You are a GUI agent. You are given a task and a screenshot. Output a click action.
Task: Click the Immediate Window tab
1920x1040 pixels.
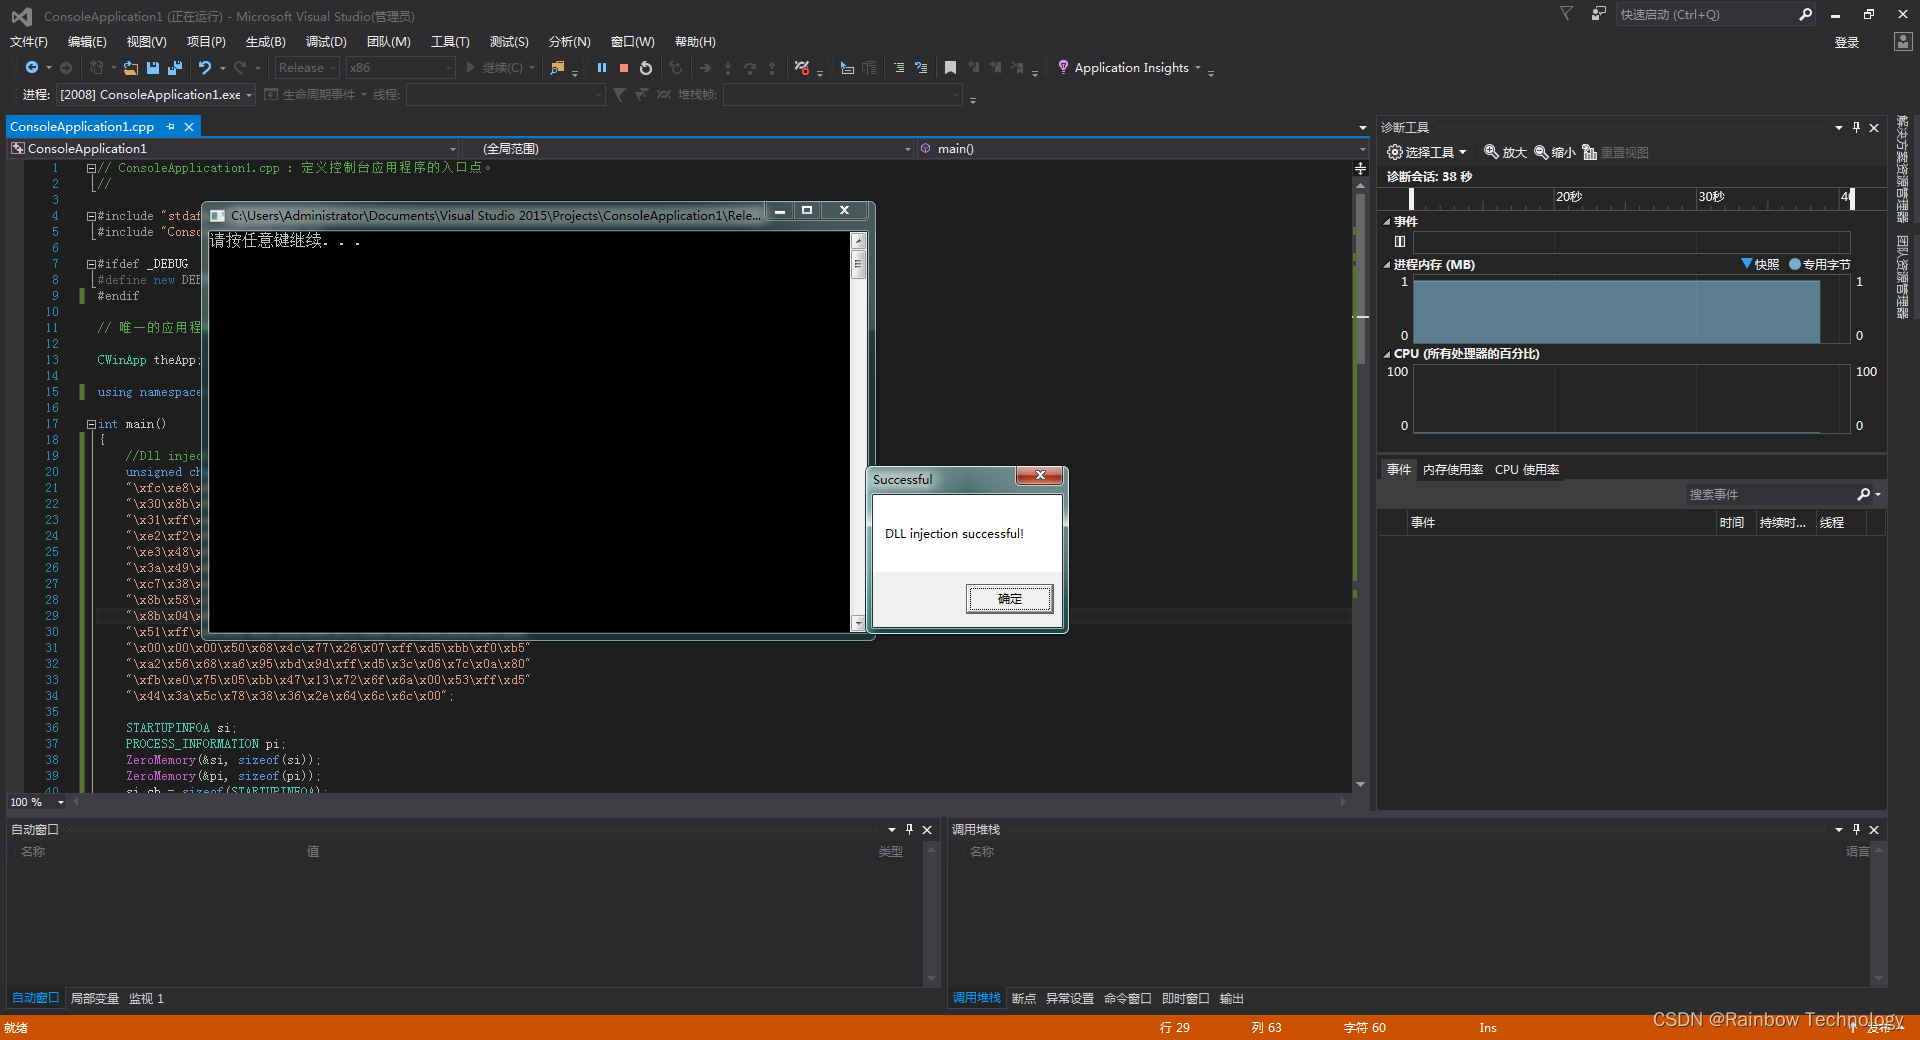point(1185,999)
